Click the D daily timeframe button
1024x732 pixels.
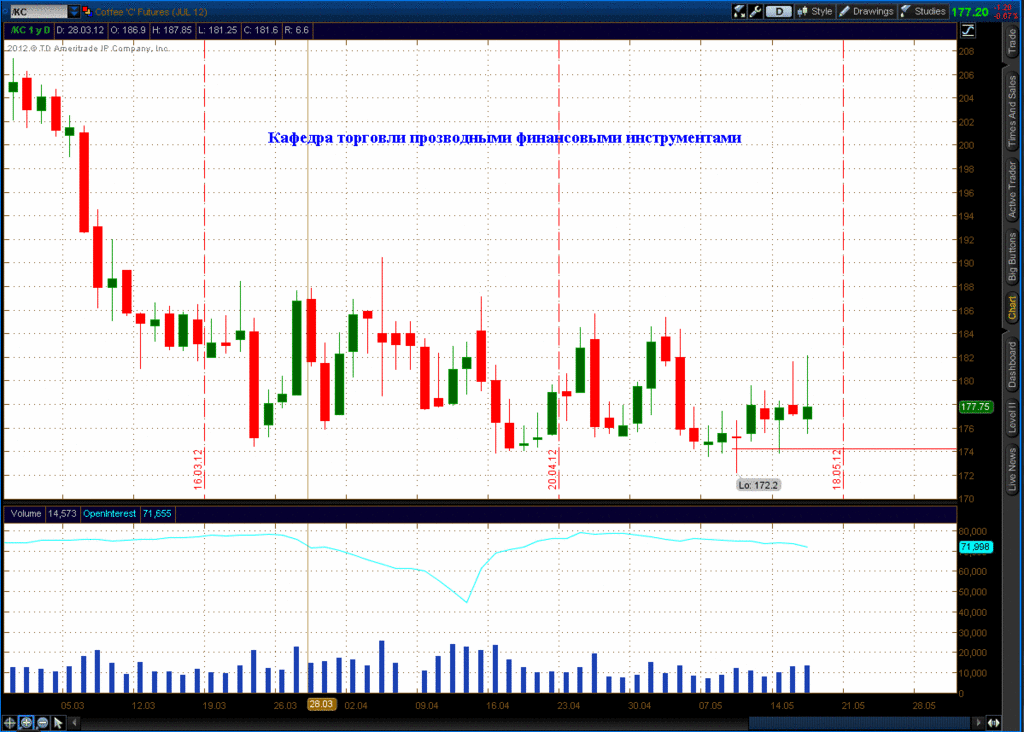778,11
